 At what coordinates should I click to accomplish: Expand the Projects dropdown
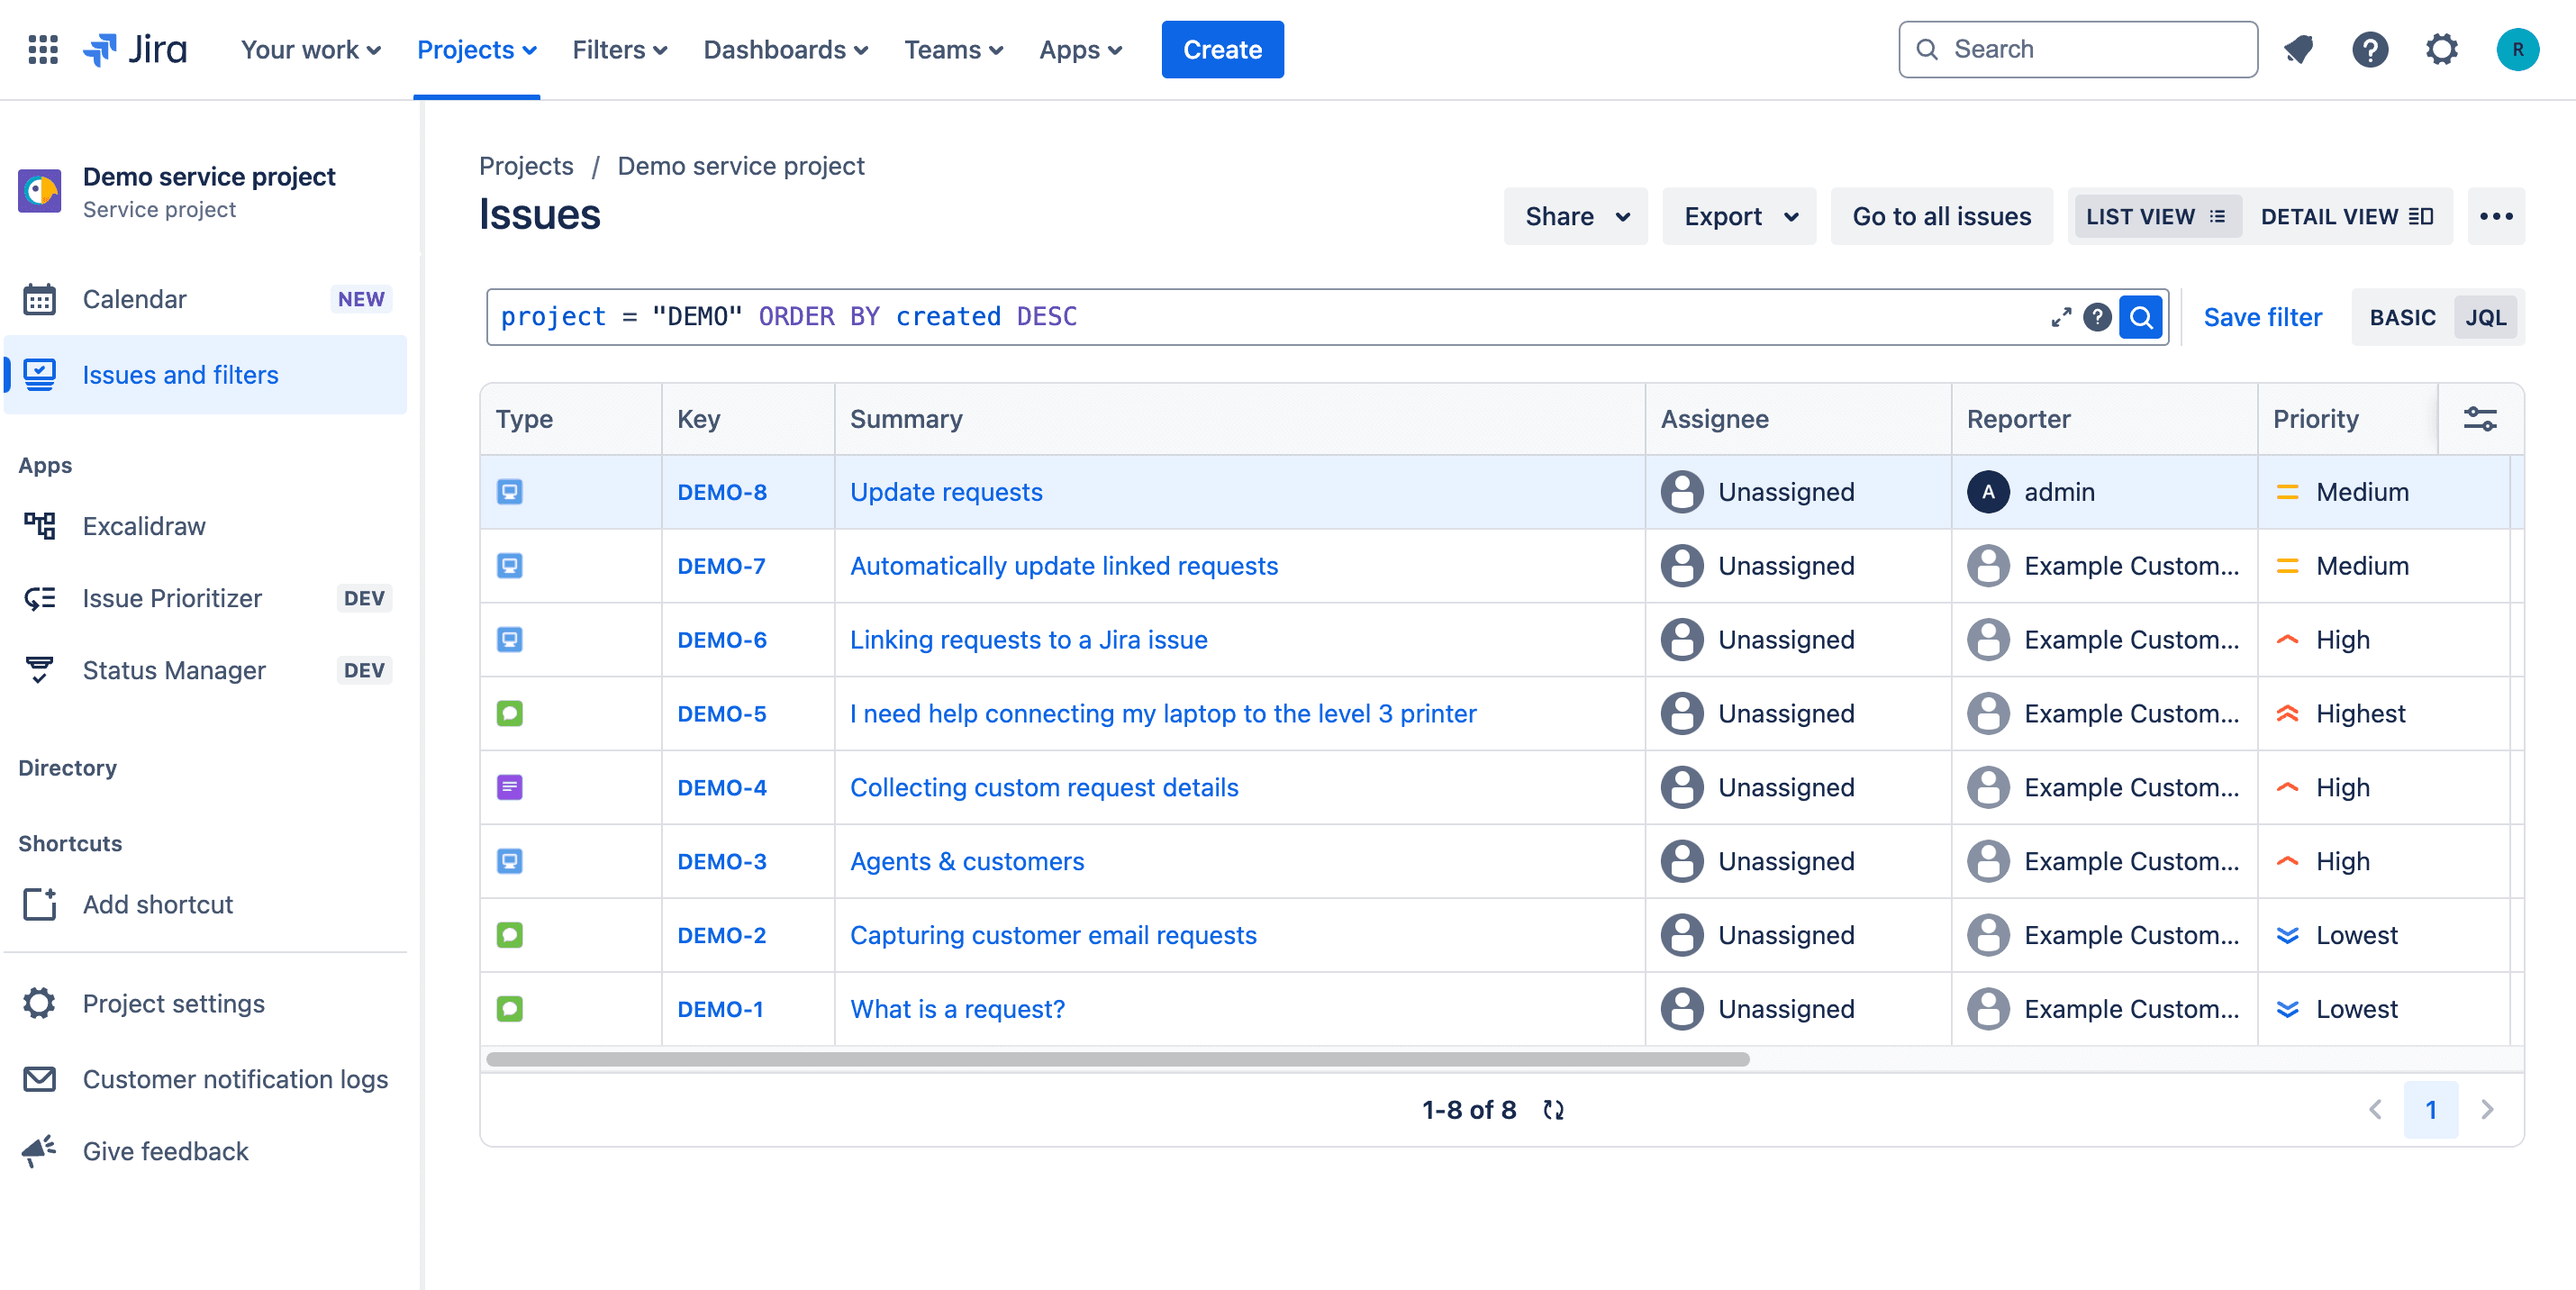click(476, 49)
